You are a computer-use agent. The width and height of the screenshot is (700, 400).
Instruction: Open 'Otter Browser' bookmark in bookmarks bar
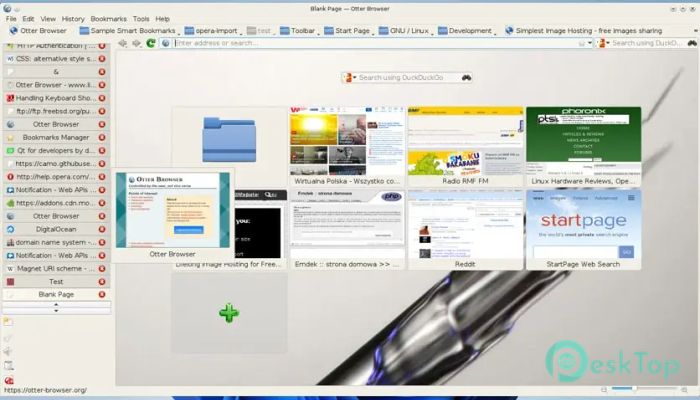click(x=38, y=31)
